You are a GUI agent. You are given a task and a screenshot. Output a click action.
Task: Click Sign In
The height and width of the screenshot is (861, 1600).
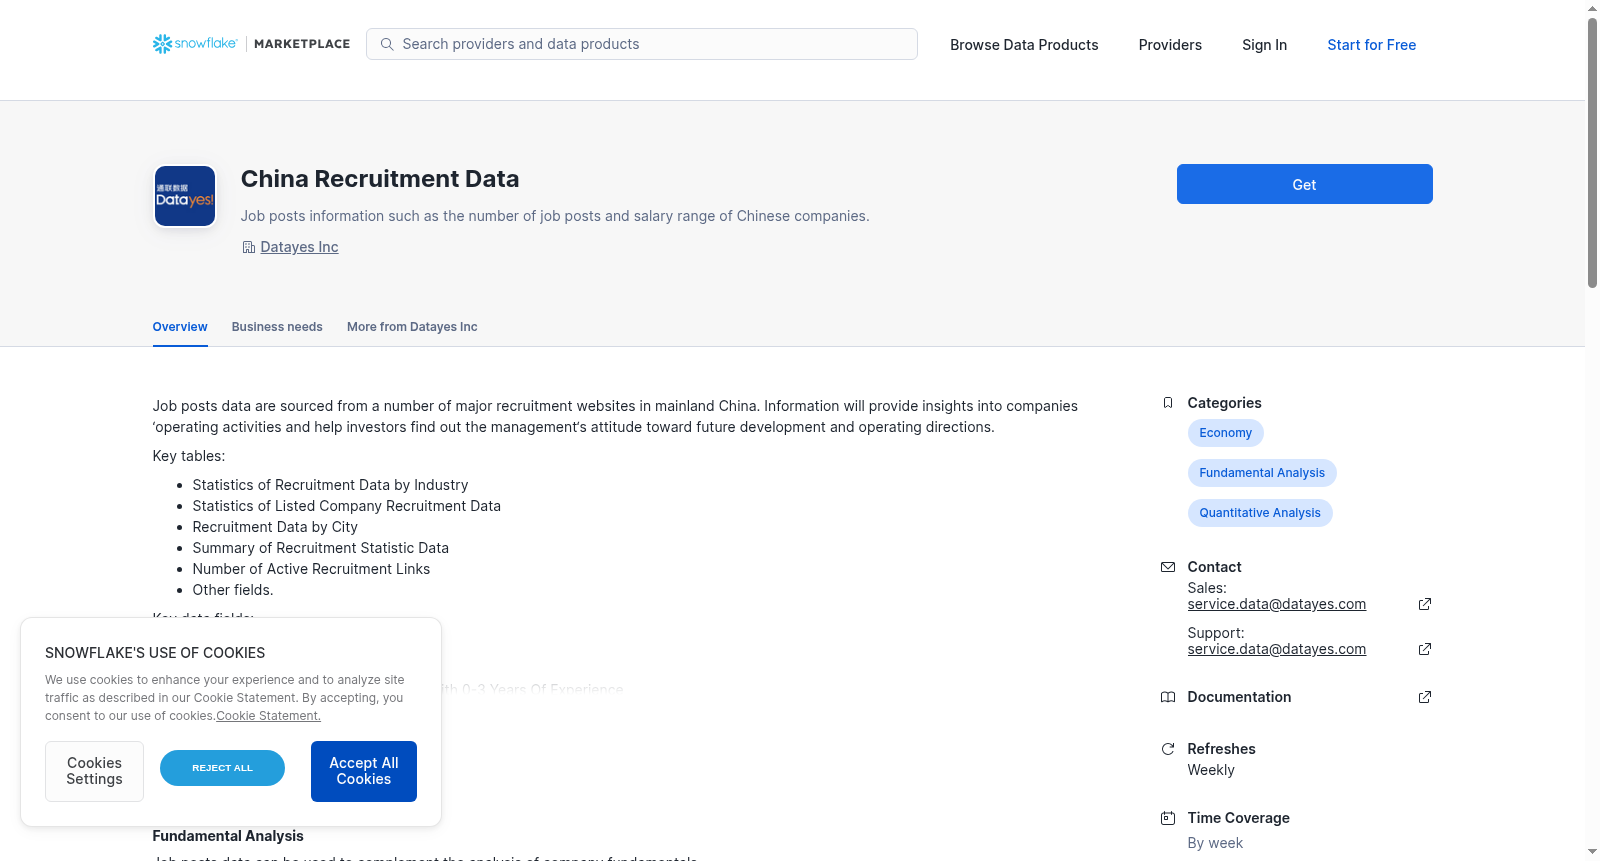click(x=1264, y=45)
